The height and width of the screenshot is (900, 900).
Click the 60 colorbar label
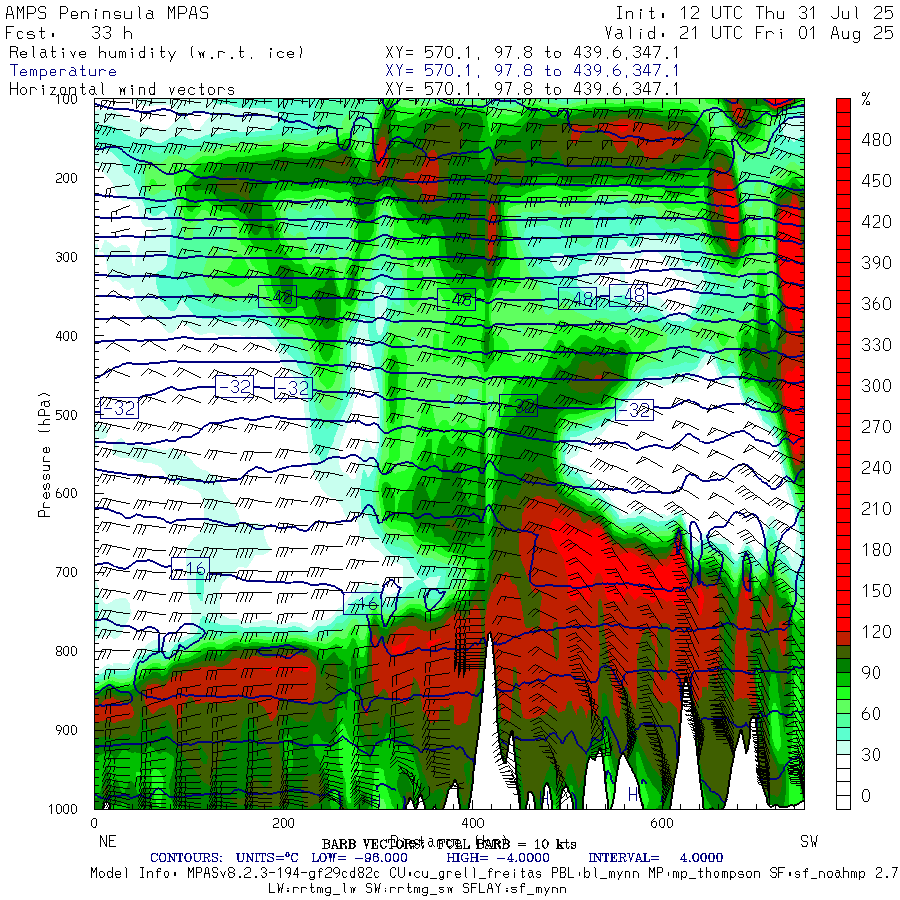(x=871, y=713)
